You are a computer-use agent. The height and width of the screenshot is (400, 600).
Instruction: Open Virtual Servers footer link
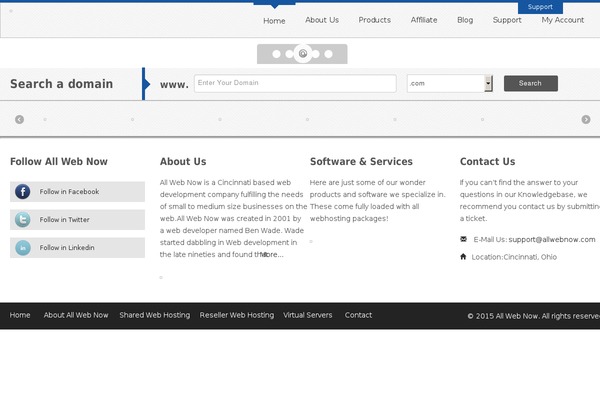pyautogui.click(x=308, y=315)
